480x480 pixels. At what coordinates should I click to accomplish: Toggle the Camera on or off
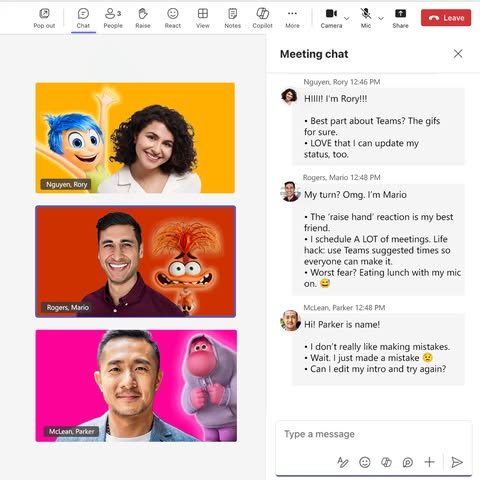point(331,18)
